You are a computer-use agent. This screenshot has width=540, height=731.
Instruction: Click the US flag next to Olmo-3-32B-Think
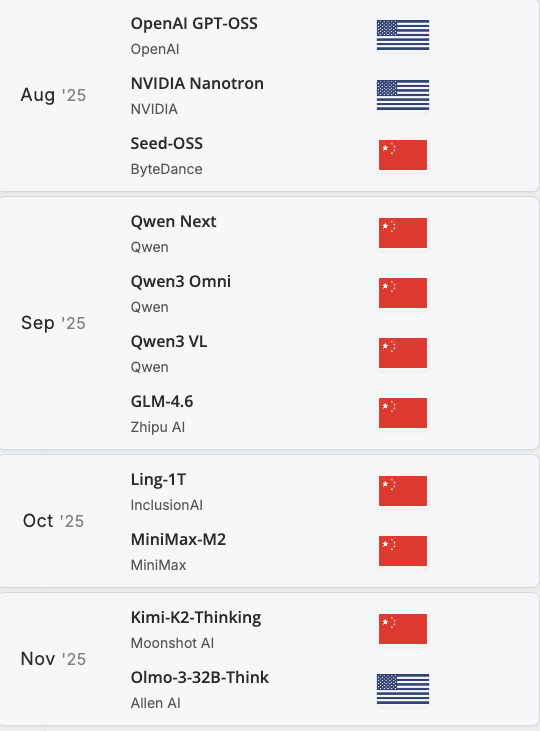[x=403, y=689]
